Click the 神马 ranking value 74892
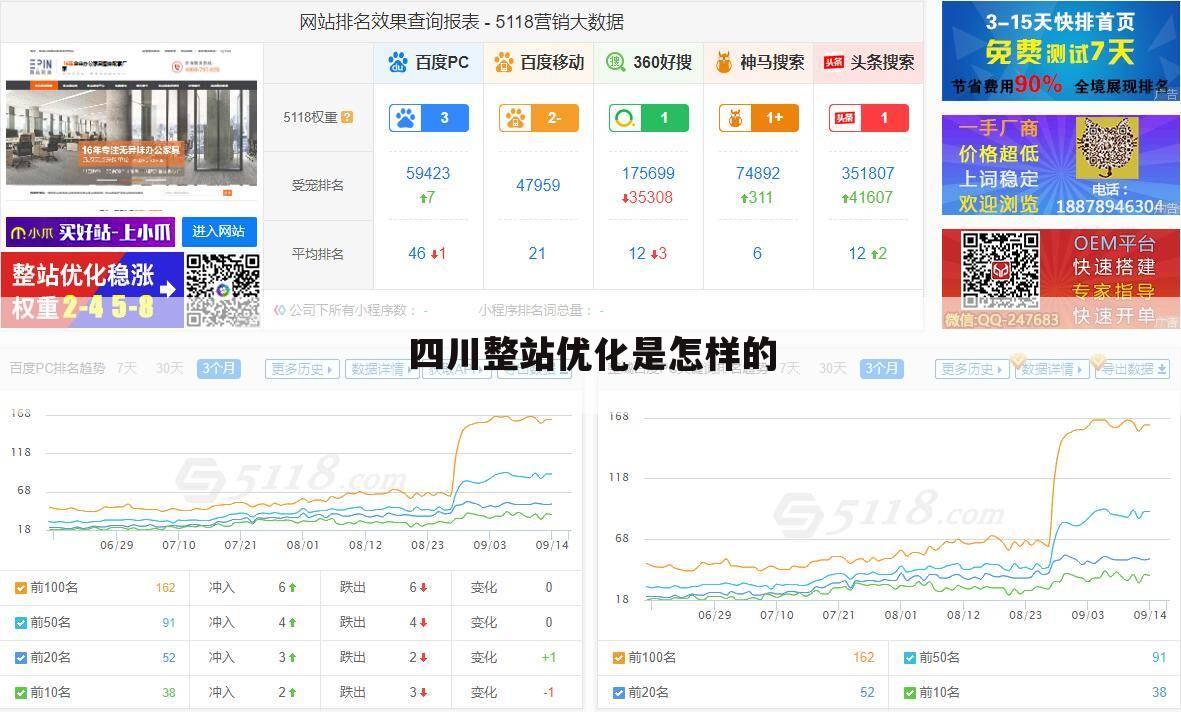This screenshot has width=1181, height=712. (758, 173)
